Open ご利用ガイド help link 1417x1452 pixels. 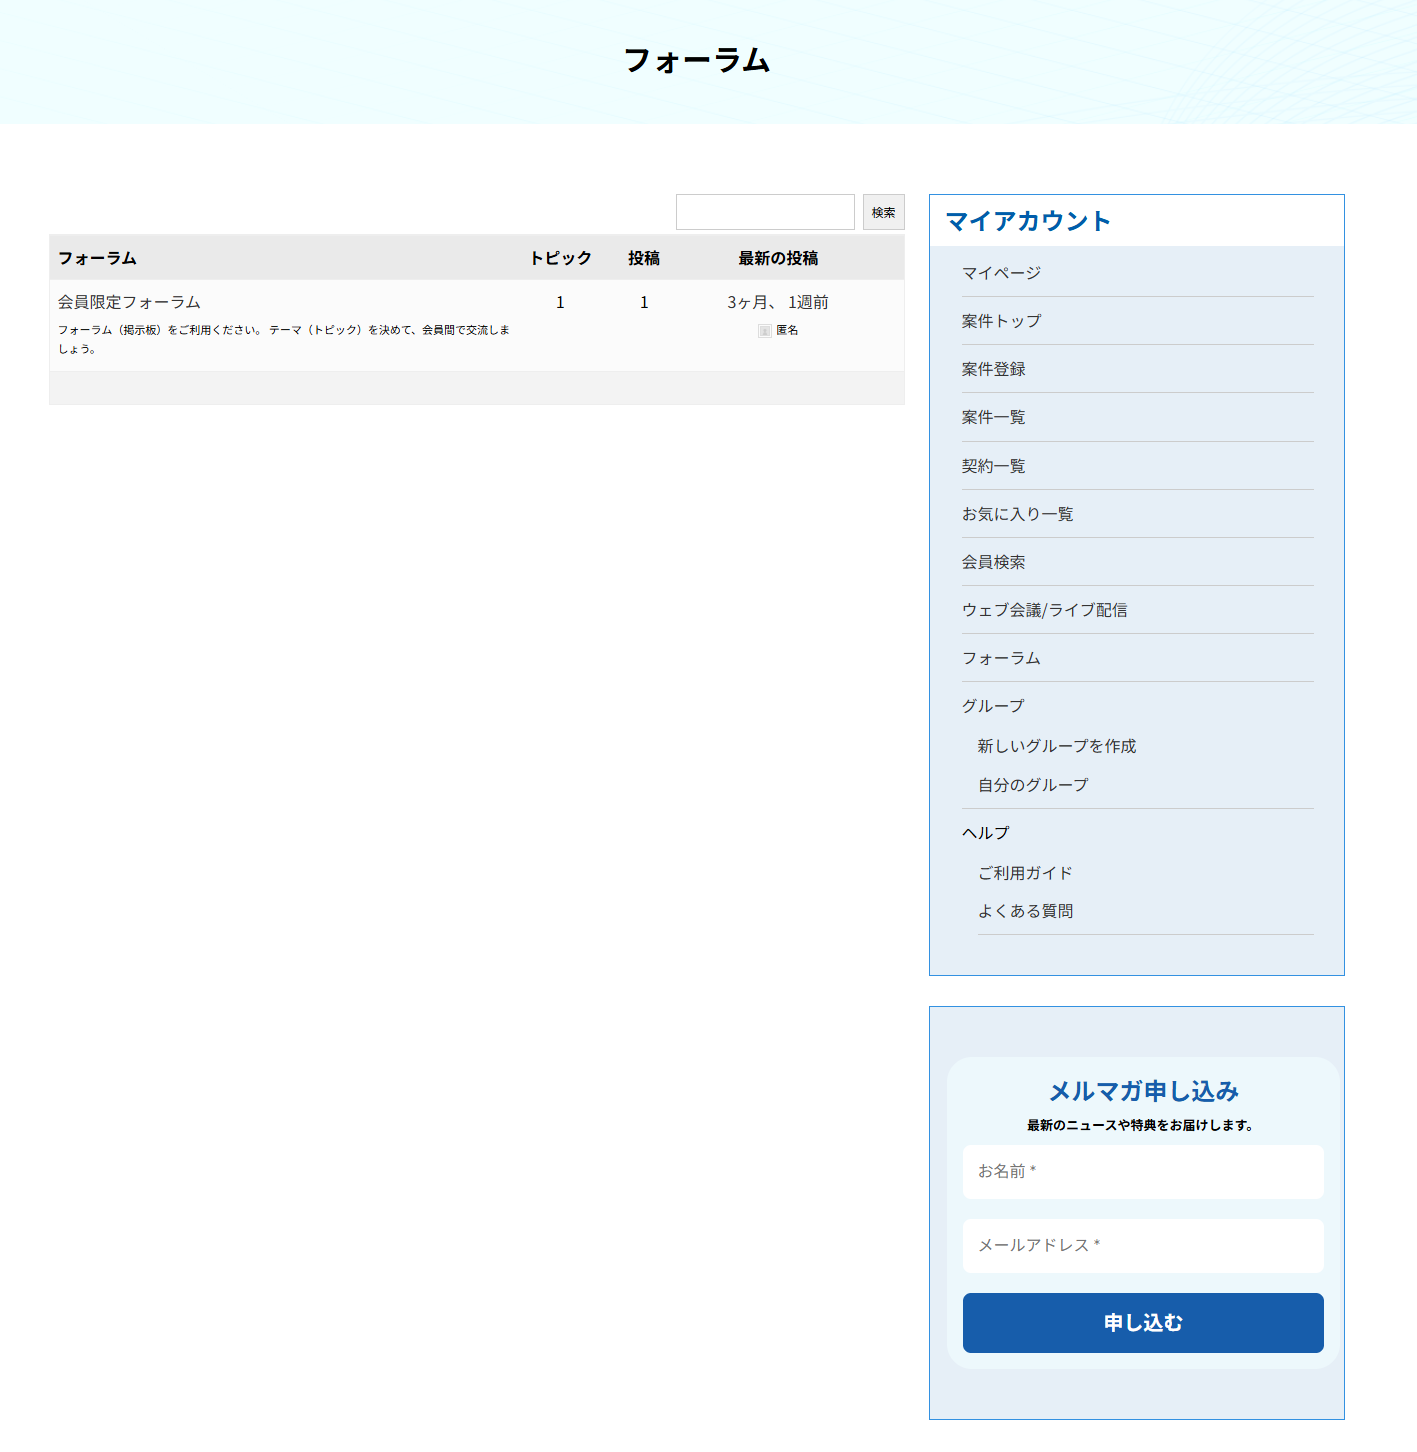1025,873
